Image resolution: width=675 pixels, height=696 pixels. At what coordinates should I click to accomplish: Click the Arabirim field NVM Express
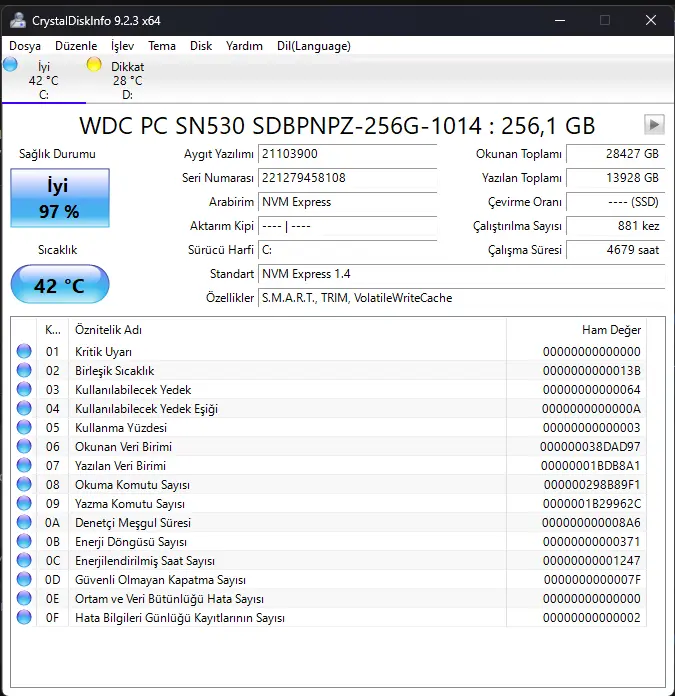click(x=347, y=202)
